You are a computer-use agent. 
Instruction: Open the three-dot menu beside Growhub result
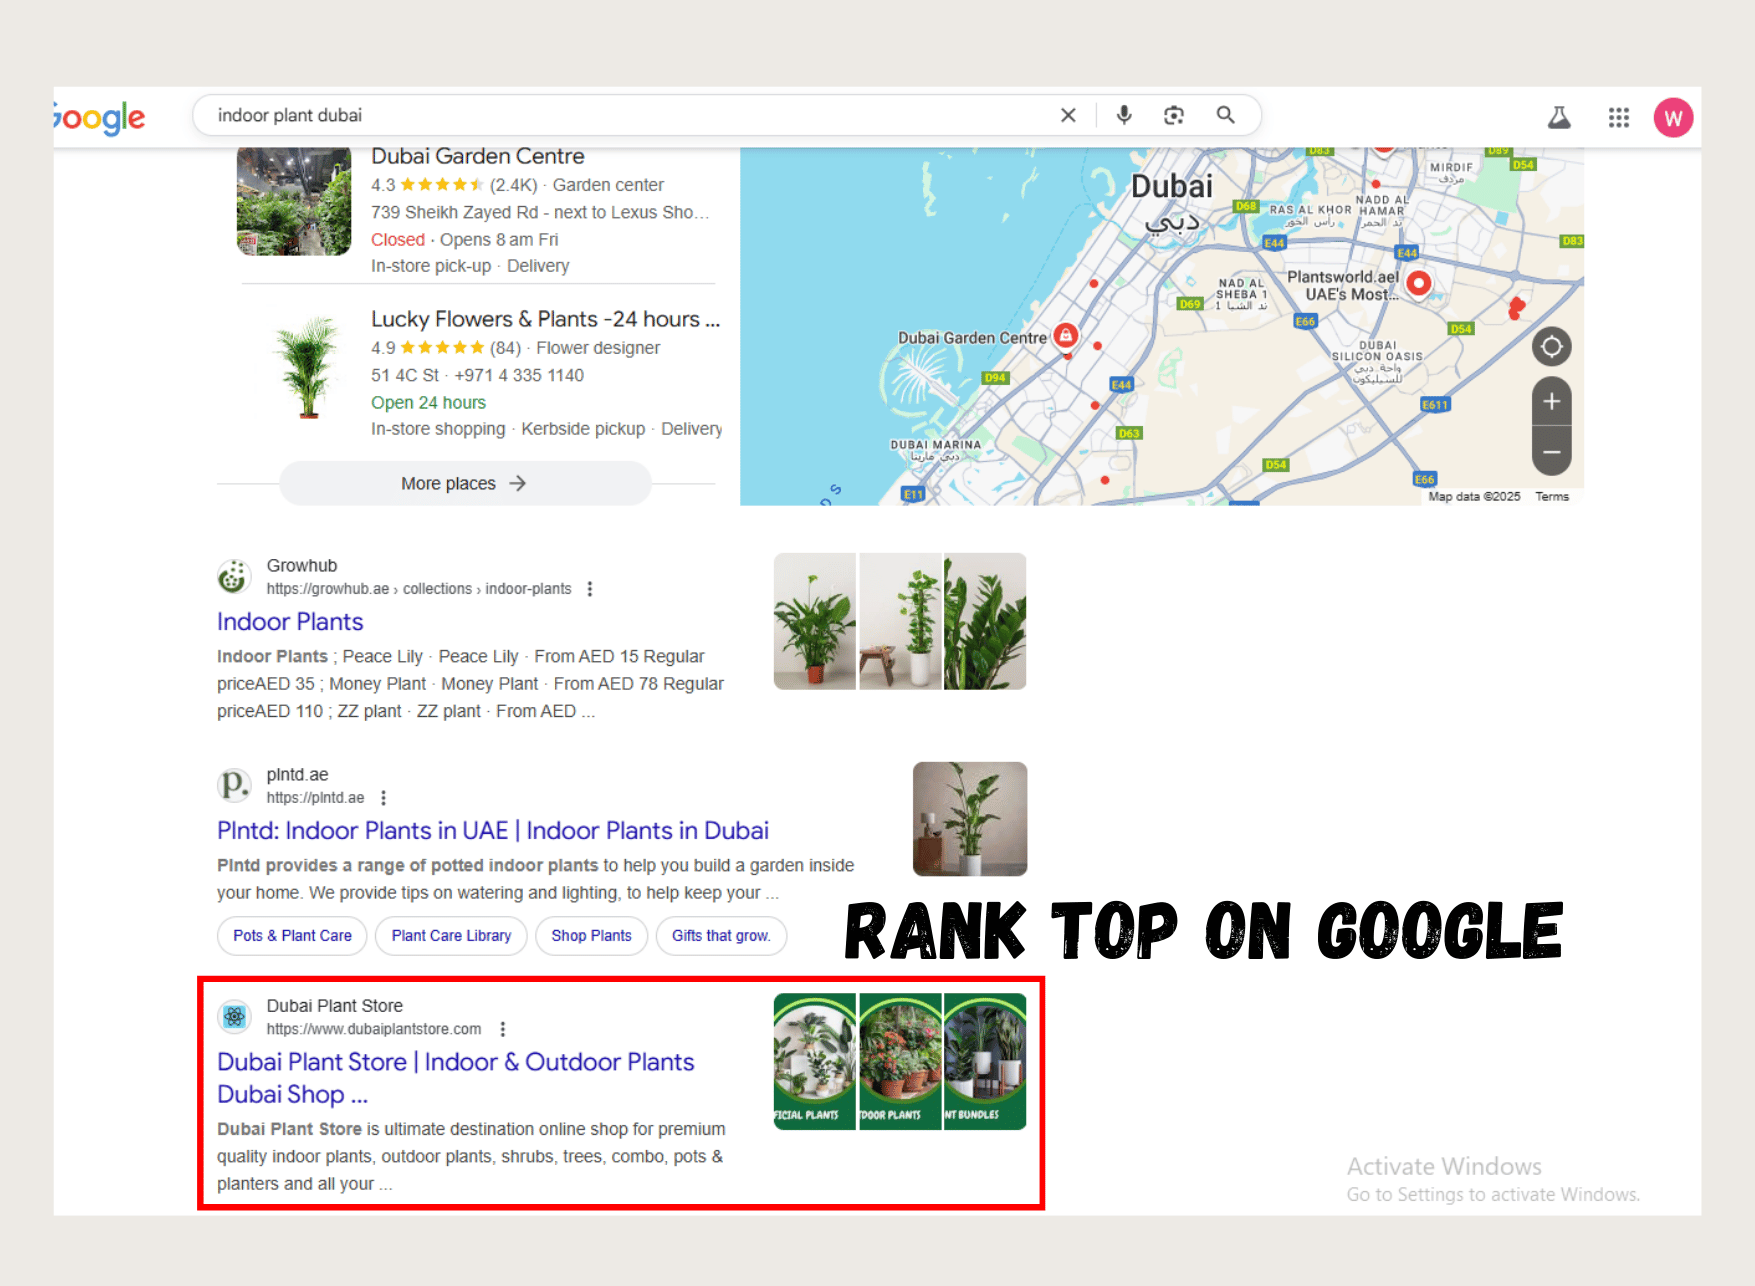pos(591,589)
